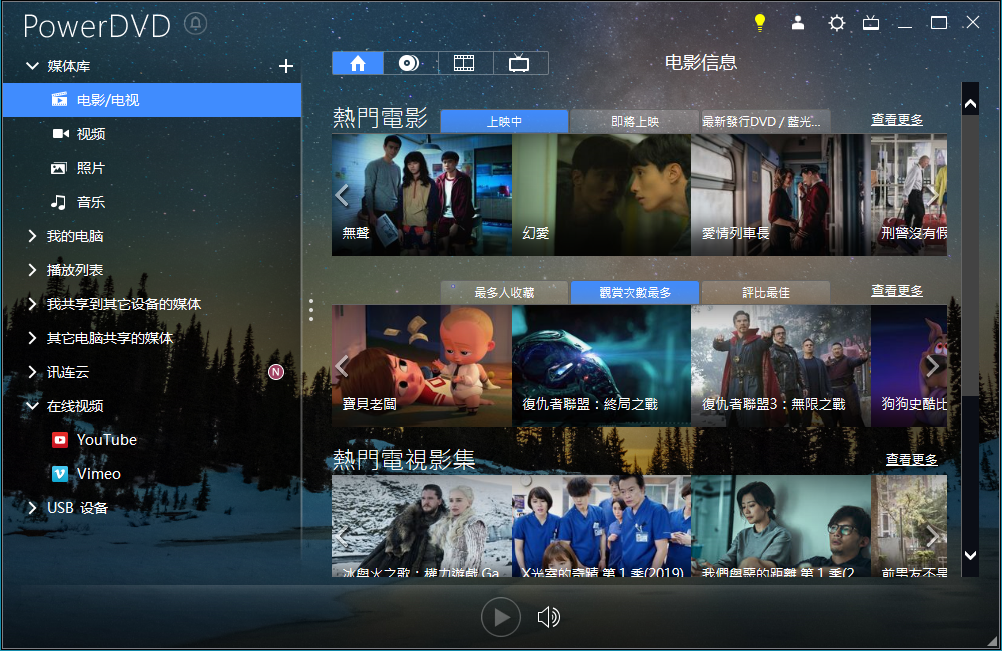Image resolution: width=1002 pixels, height=651 pixels.
Task: Switch to the film strip tab icon
Action: (464, 63)
